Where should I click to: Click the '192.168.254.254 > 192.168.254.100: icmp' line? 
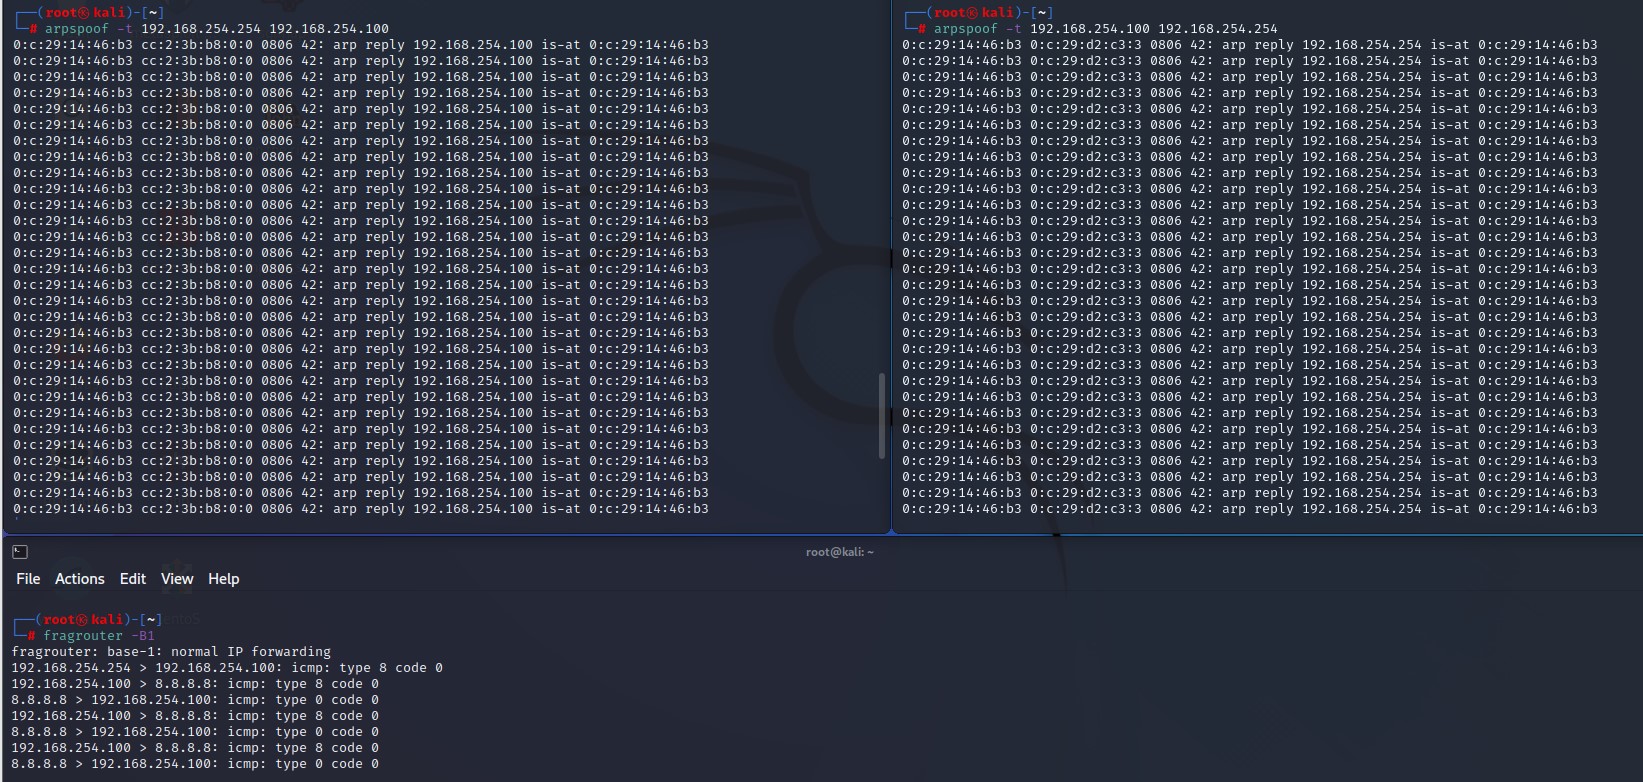click(227, 668)
